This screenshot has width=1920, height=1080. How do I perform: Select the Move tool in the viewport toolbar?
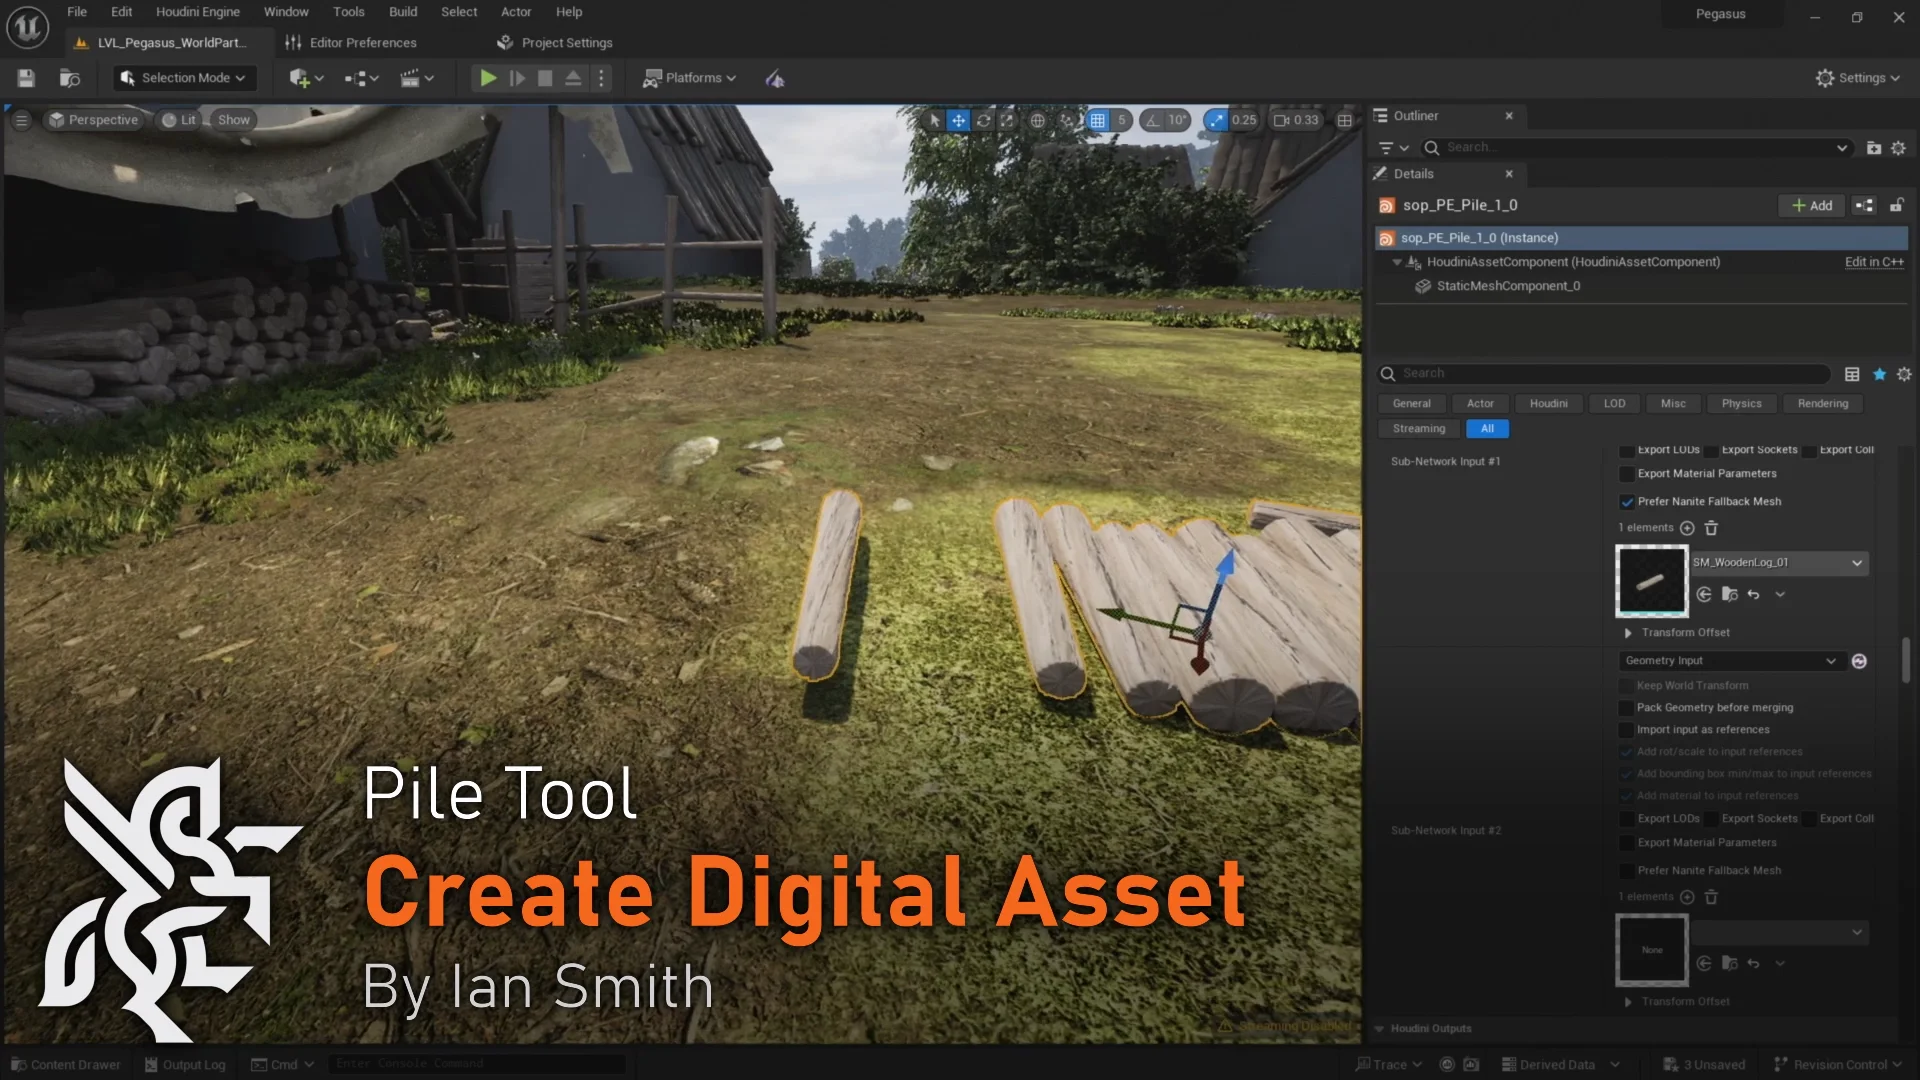click(x=959, y=119)
